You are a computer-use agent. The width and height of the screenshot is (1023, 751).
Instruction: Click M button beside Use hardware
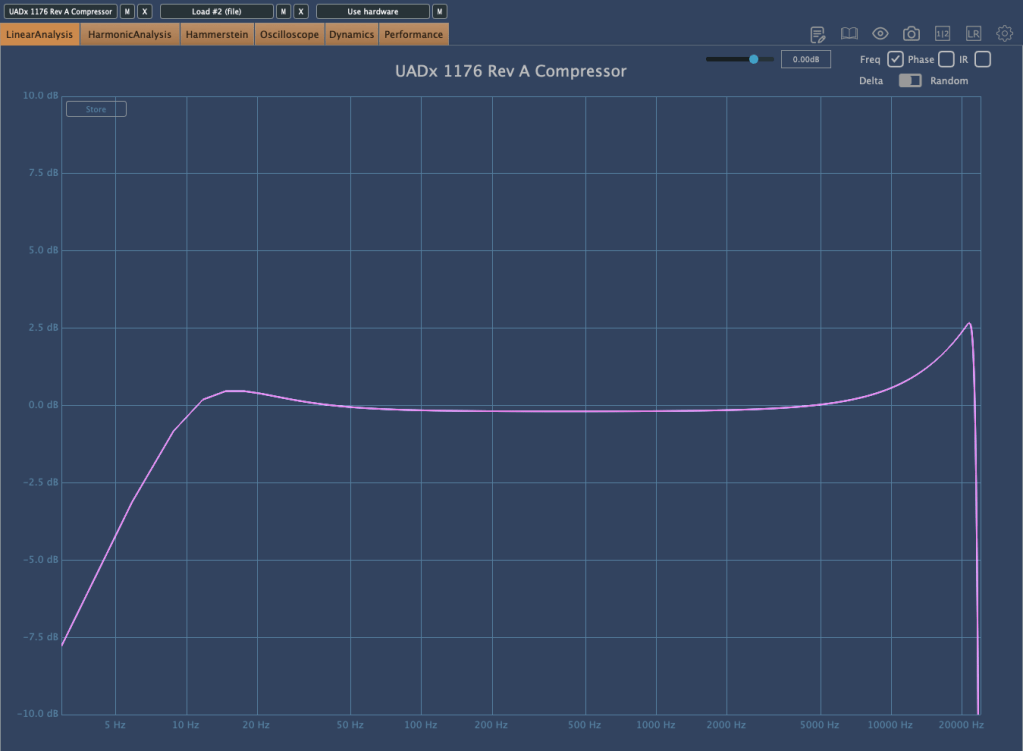[x=440, y=12]
